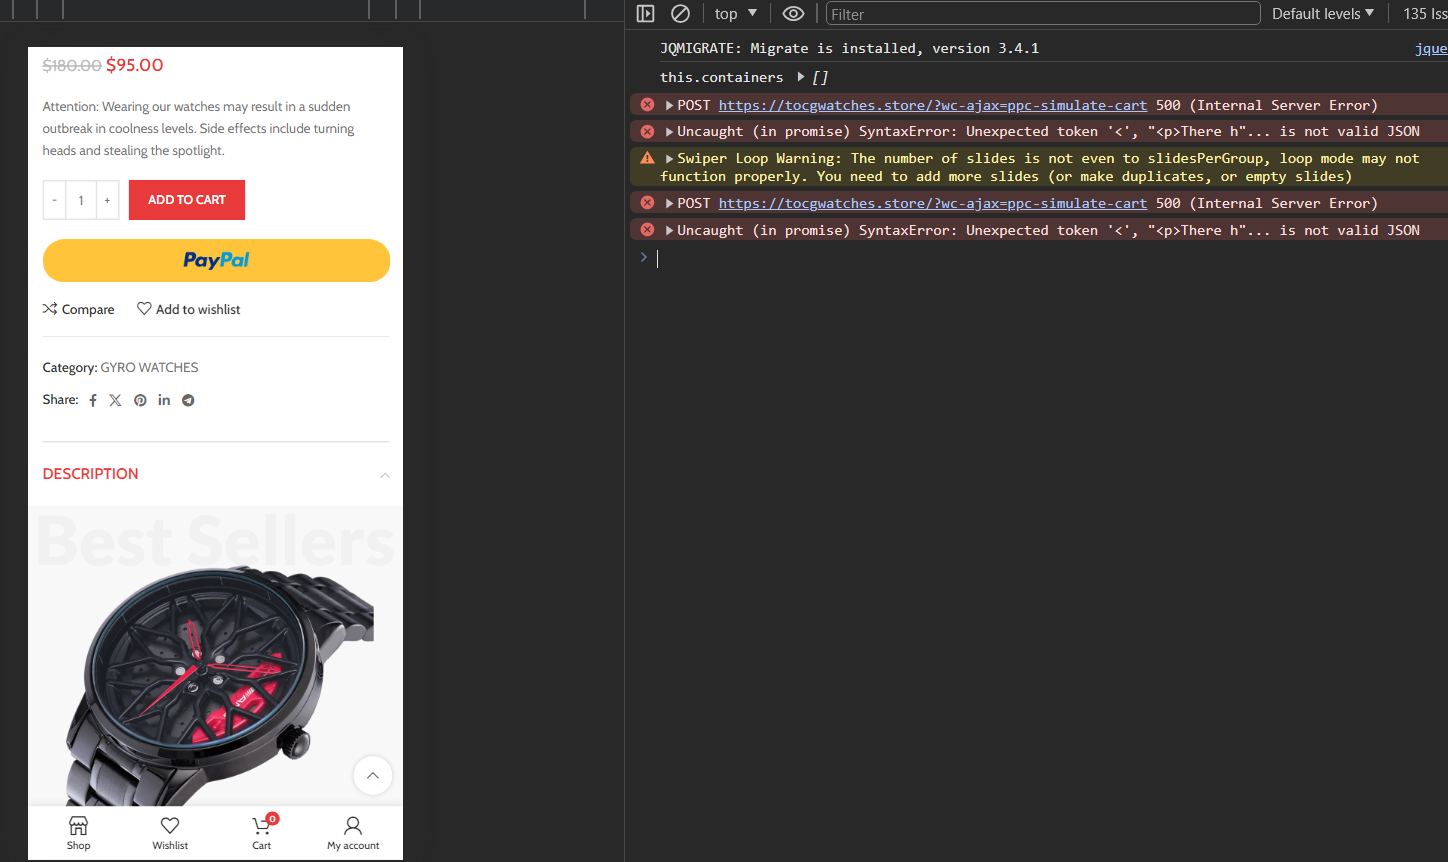Click the DESCRIPTION heading
The width and height of the screenshot is (1448, 862).
click(x=91, y=474)
